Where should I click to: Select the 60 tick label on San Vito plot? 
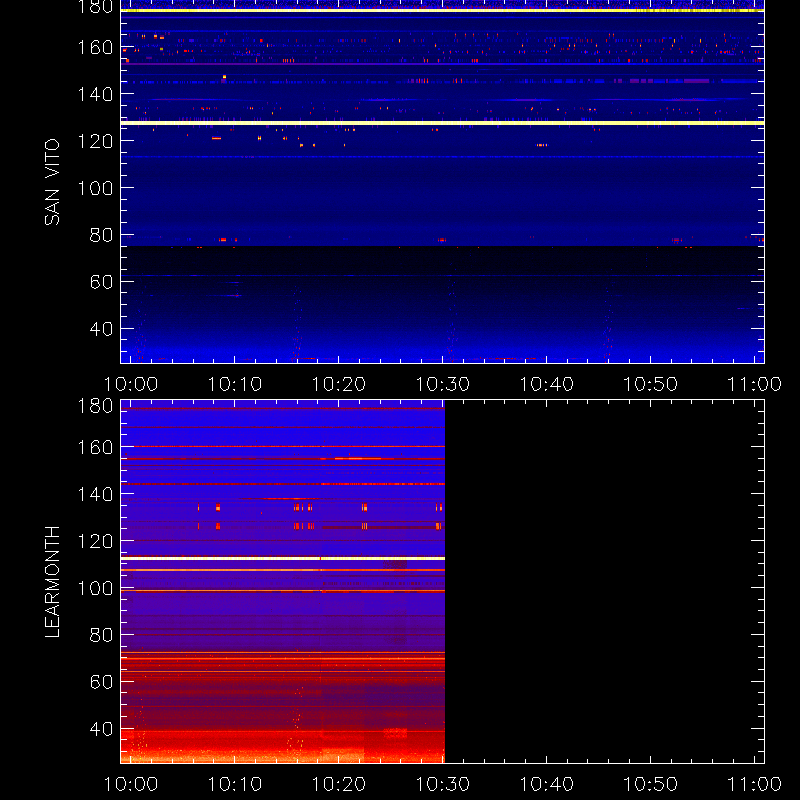tap(101, 282)
